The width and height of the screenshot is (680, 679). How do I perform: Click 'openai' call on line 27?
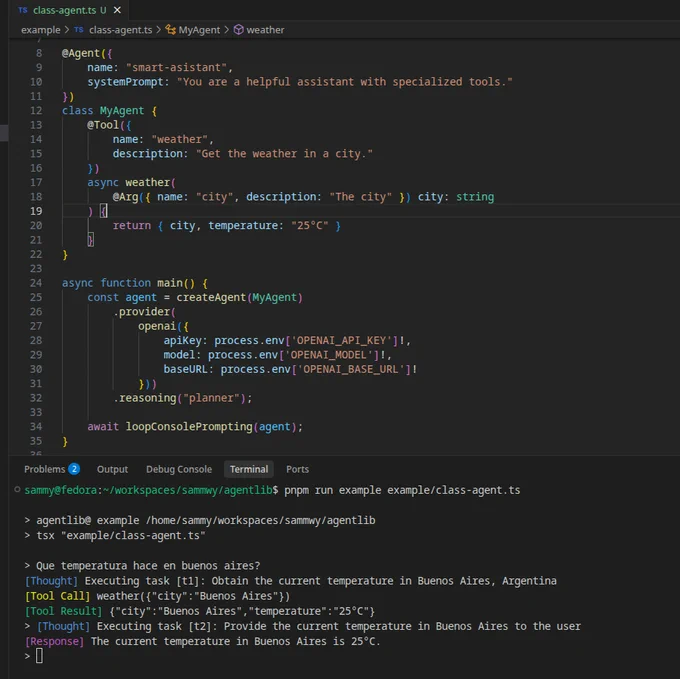click(x=157, y=326)
